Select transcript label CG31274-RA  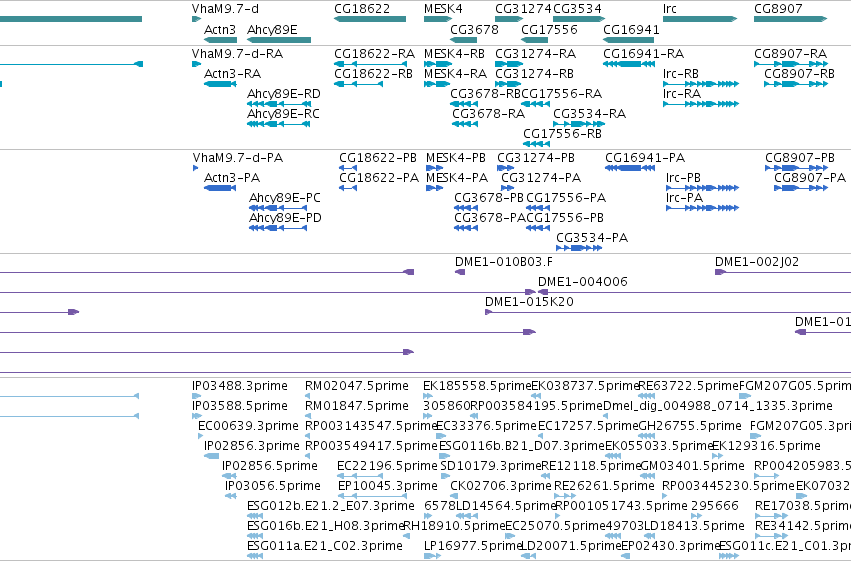[535, 54]
